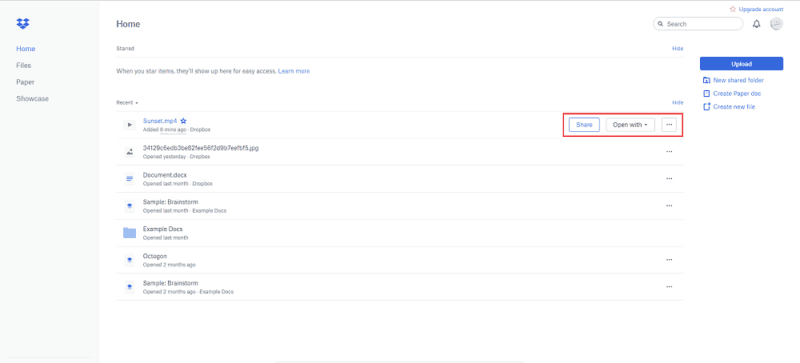Screen dimensions: 800x363
Task: Open more options for Sample: Brainstorm opened last month
Action: (x=669, y=206)
